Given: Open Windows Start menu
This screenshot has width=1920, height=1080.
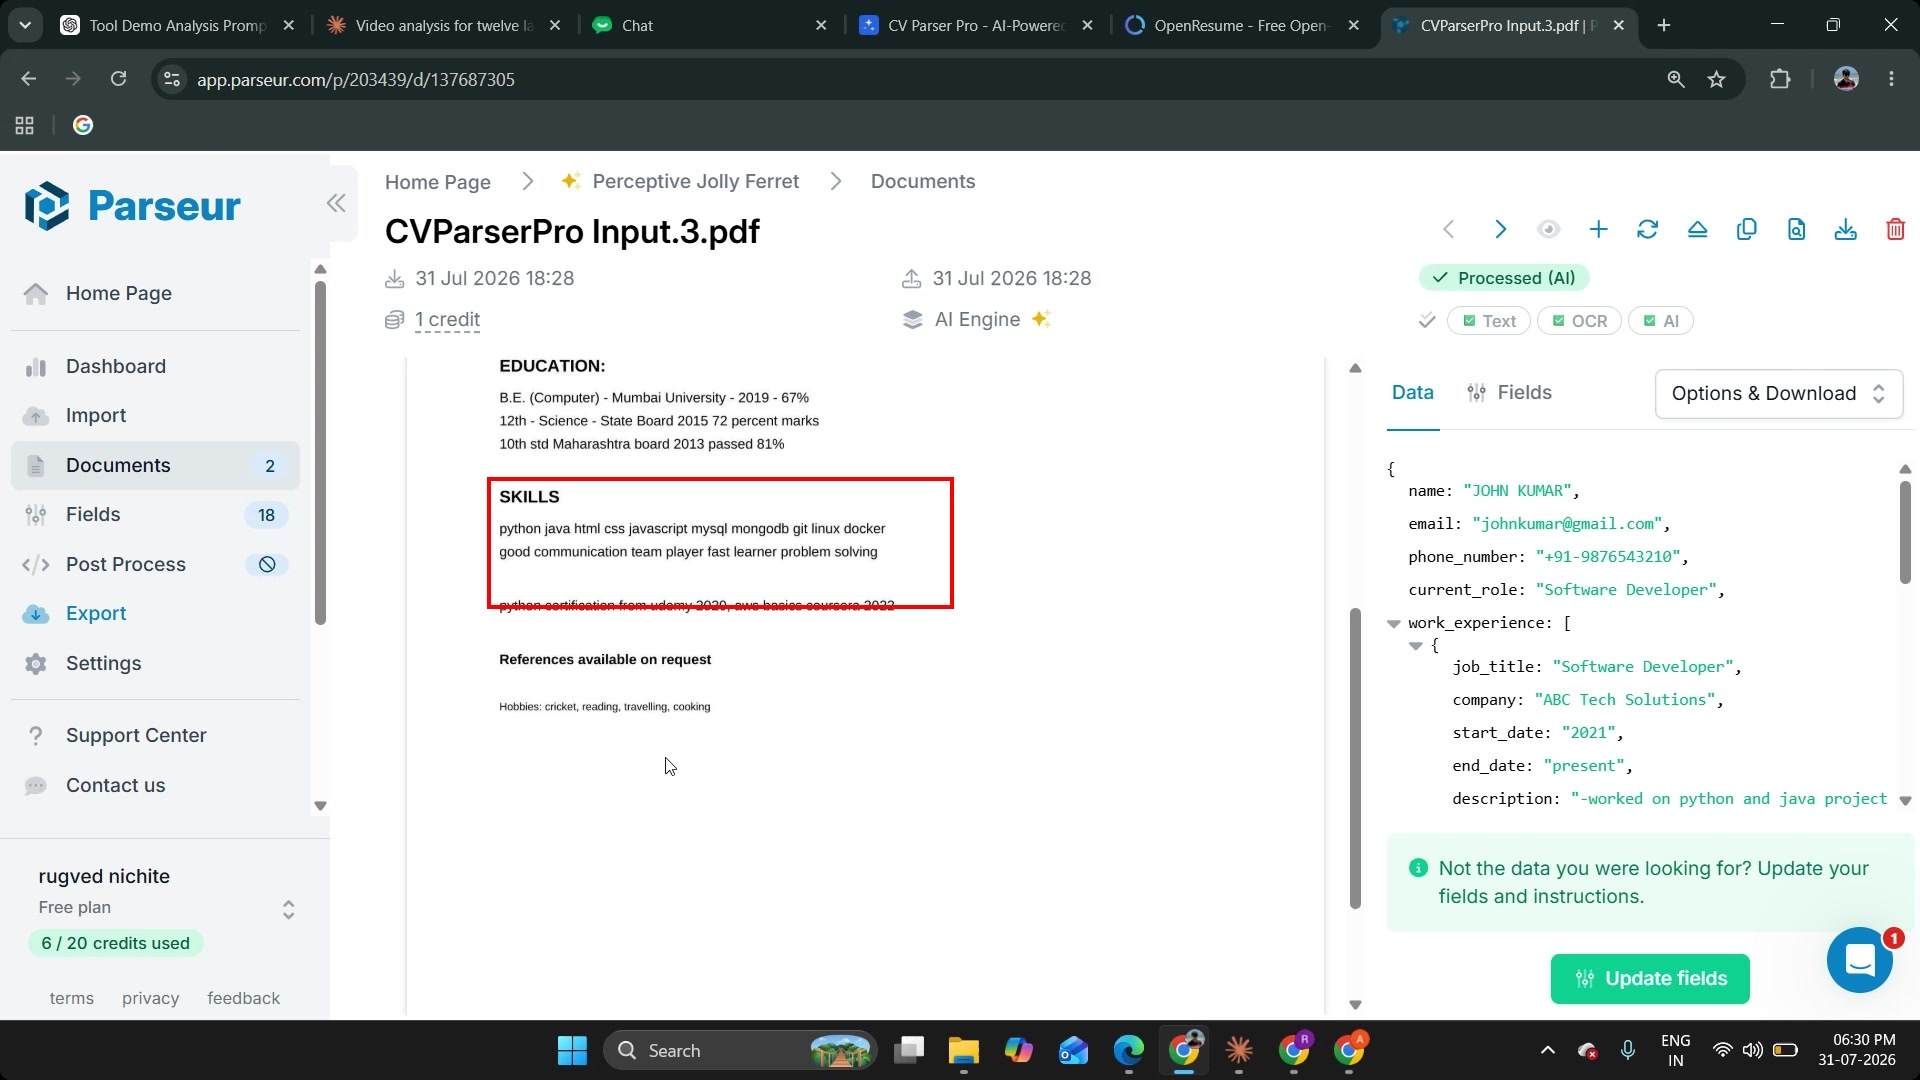Looking at the screenshot, I should click(572, 1051).
